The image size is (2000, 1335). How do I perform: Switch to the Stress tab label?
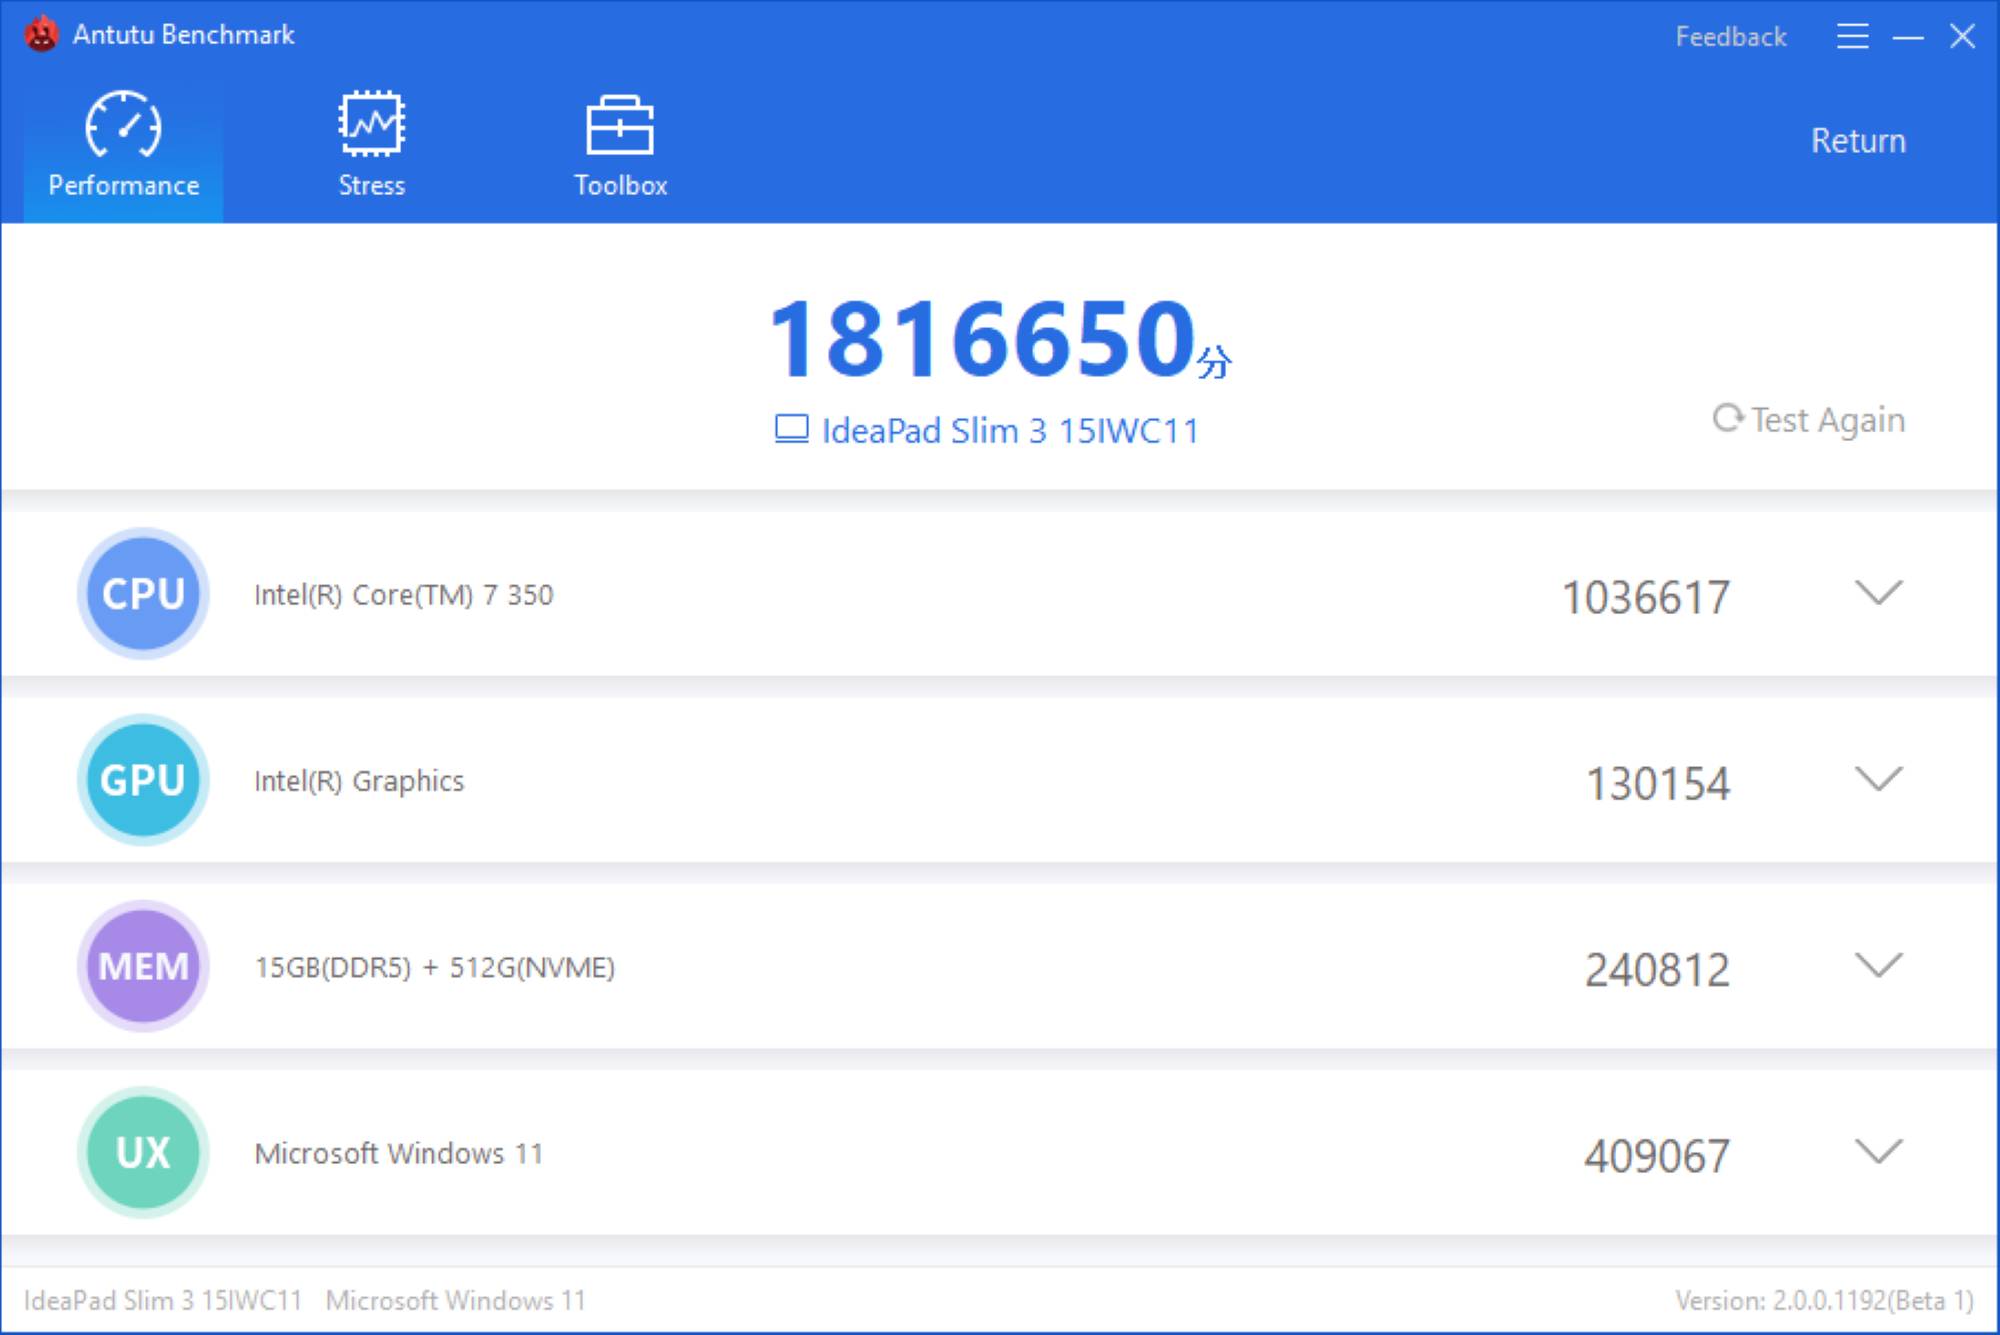tap(371, 185)
